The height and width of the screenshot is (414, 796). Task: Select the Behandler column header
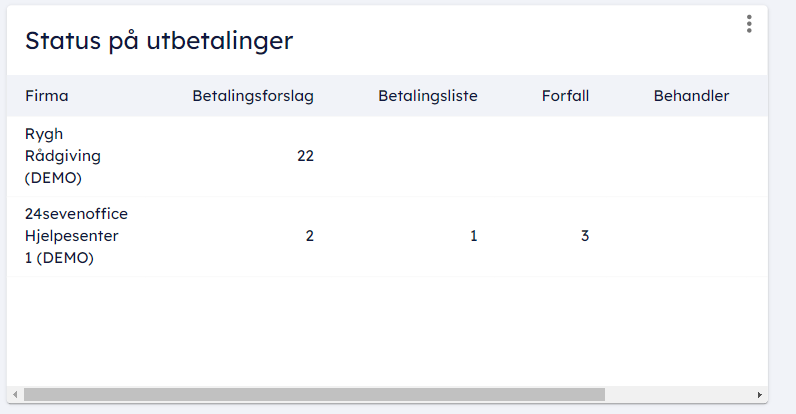coord(691,96)
